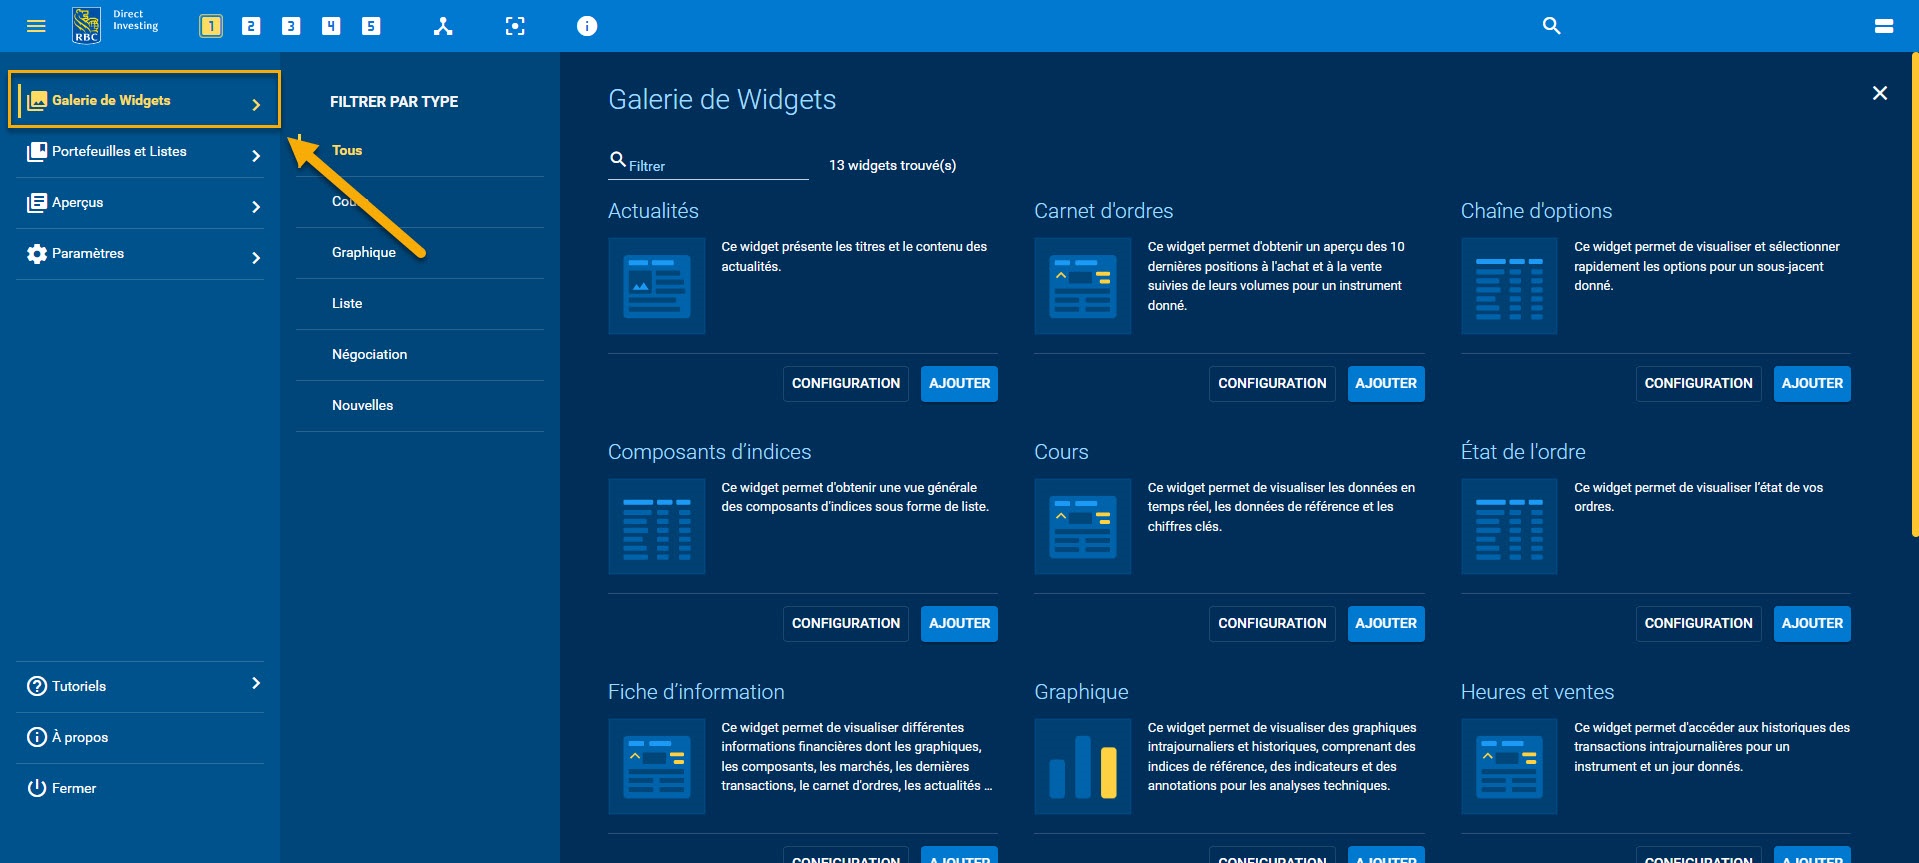Click the État de l'ordre widget thumbnail
This screenshot has height=863, width=1919.
(1509, 526)
